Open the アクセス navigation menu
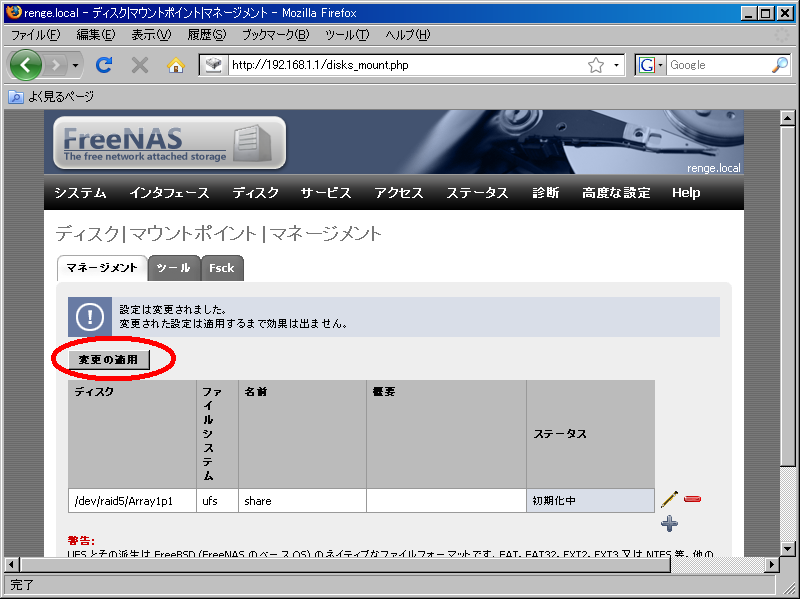Image resolution: width=800 pixels, height=599 pixels. click(x=398, y=192)
